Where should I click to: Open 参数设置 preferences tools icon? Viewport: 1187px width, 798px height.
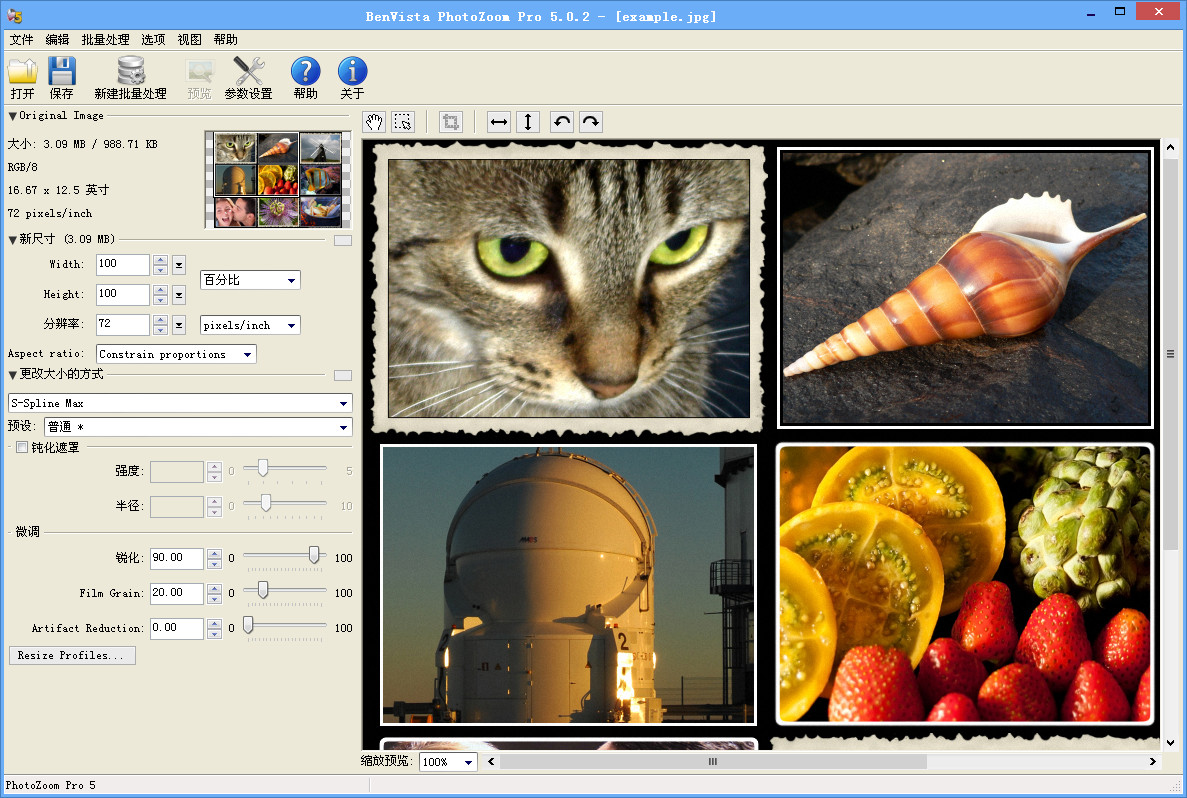tap(248, 78)
